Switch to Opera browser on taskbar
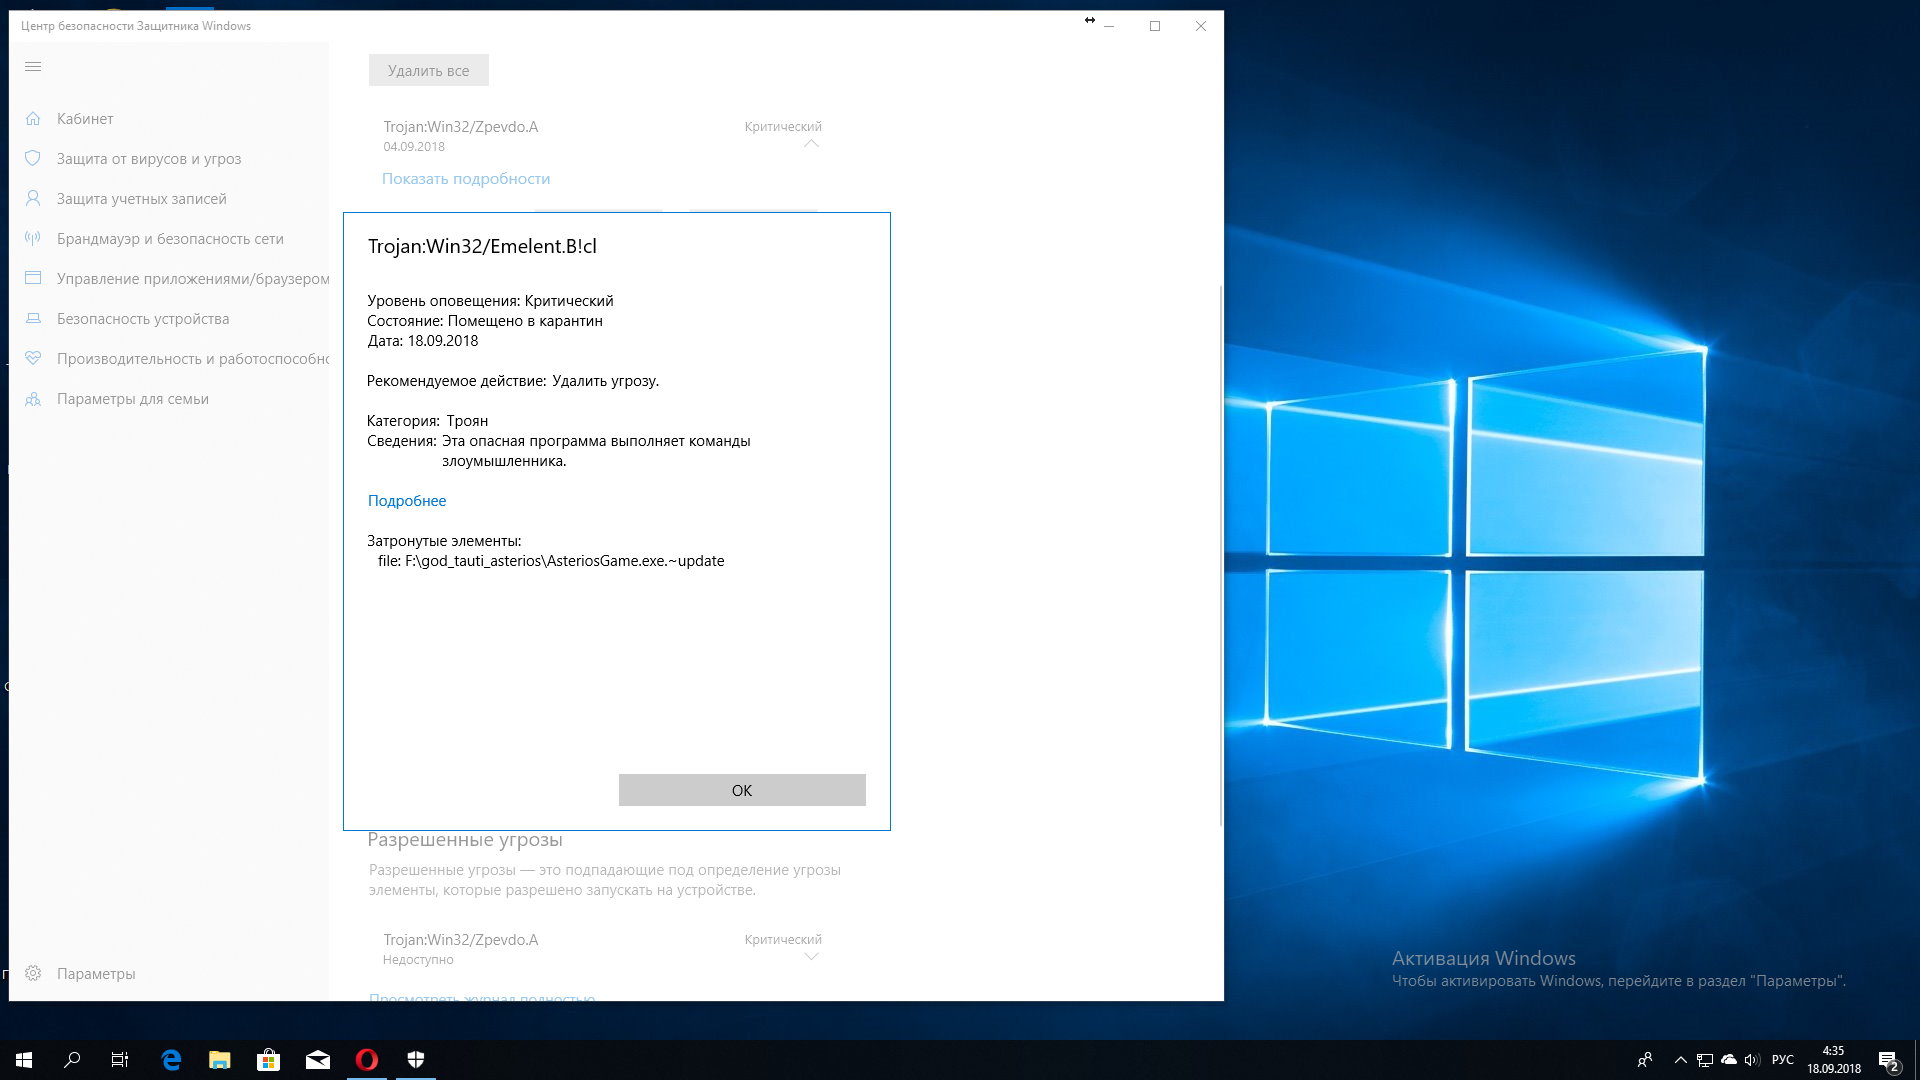 point(367,1060)
